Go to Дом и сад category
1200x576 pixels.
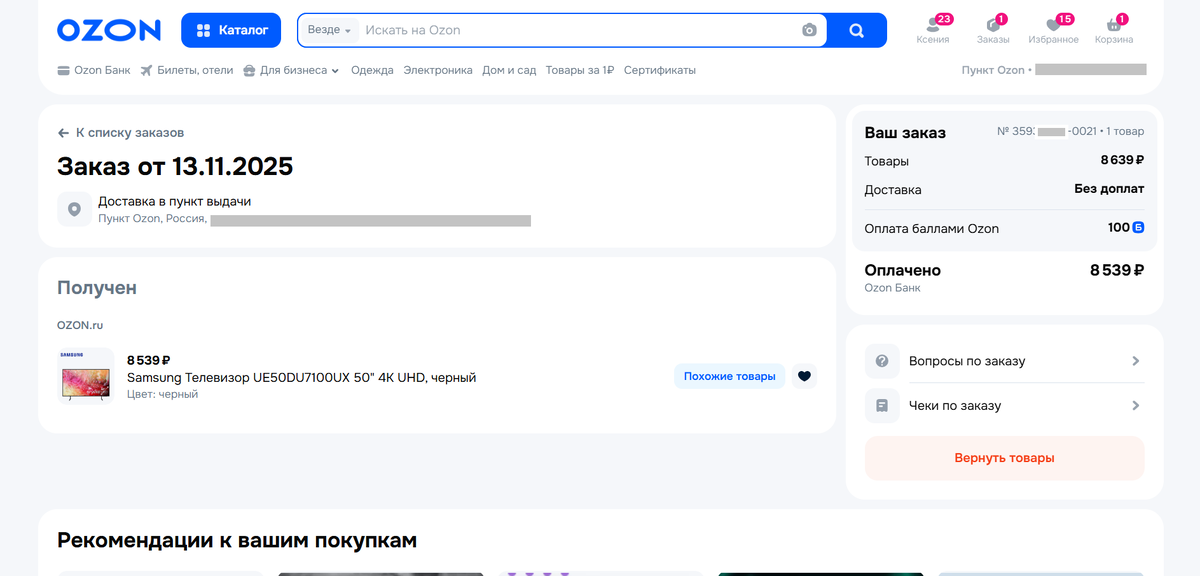pyautogui.click(x=509, y=70)
